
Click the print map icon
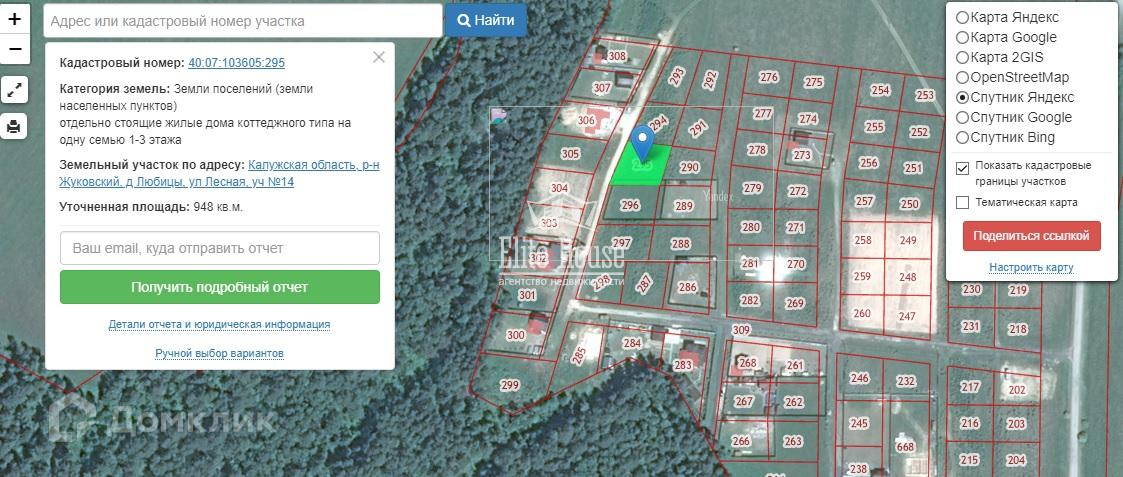[x=15, y=127]
